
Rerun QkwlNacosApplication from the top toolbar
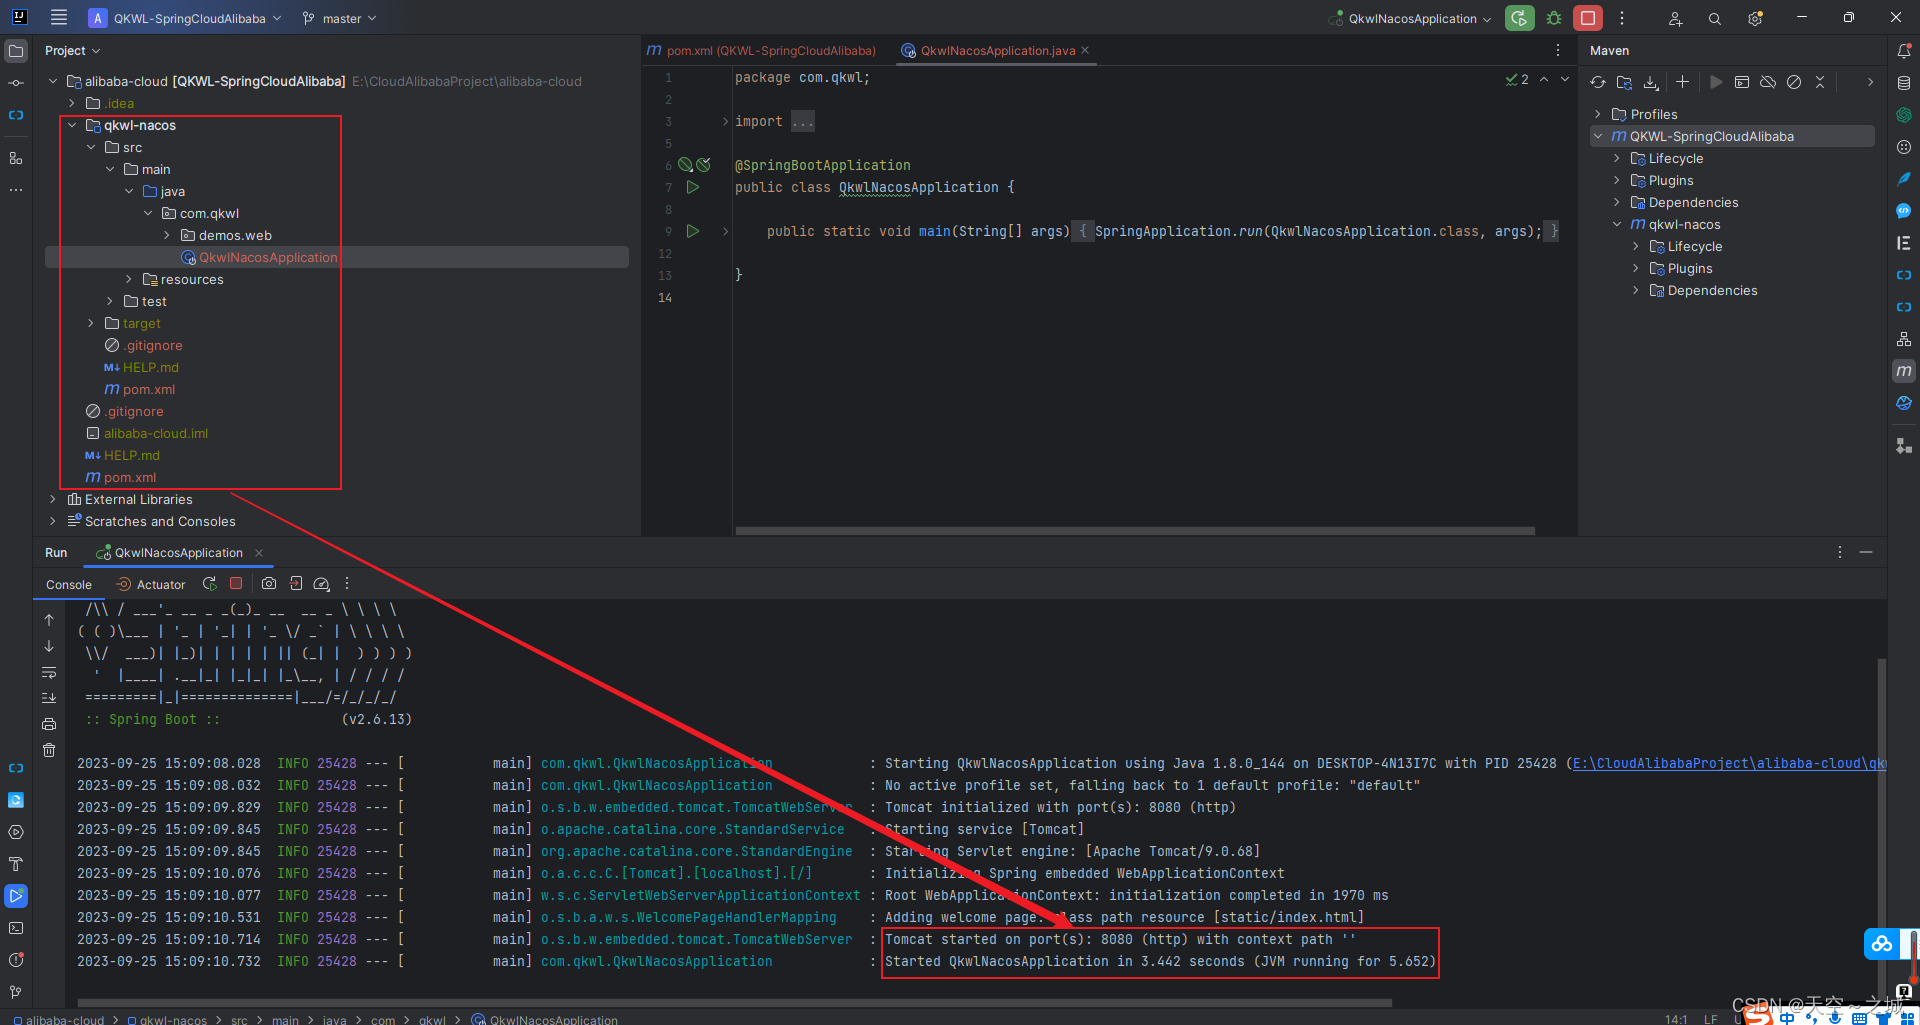[1519, 18]
